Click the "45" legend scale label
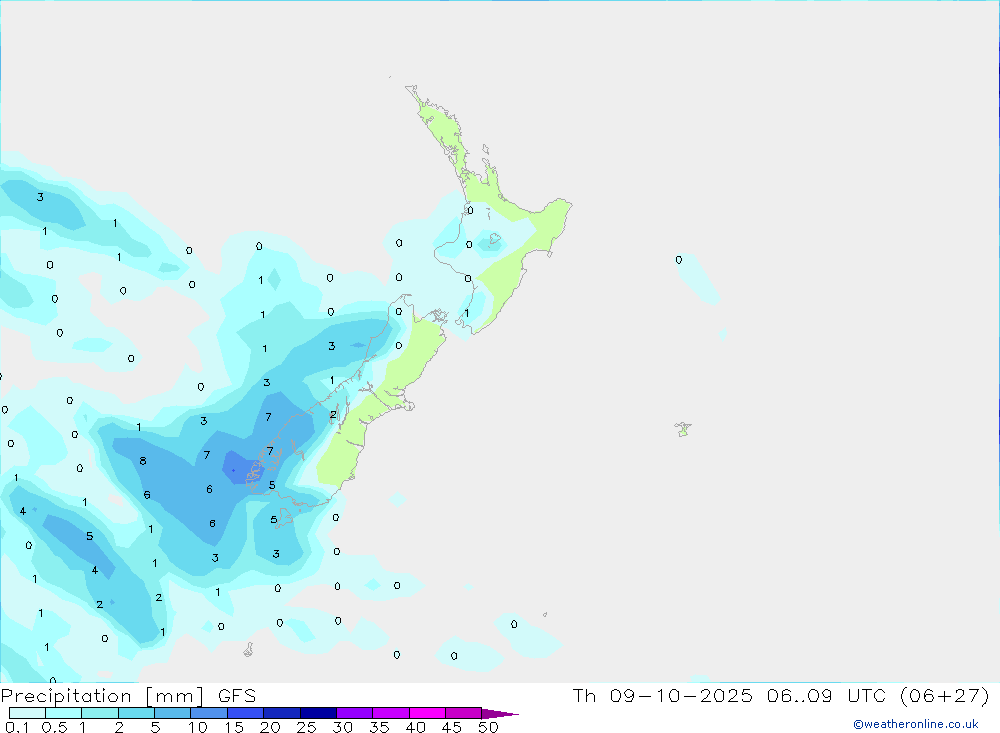The height and width of the screenshot is (733, 1000). pos(452,727)
